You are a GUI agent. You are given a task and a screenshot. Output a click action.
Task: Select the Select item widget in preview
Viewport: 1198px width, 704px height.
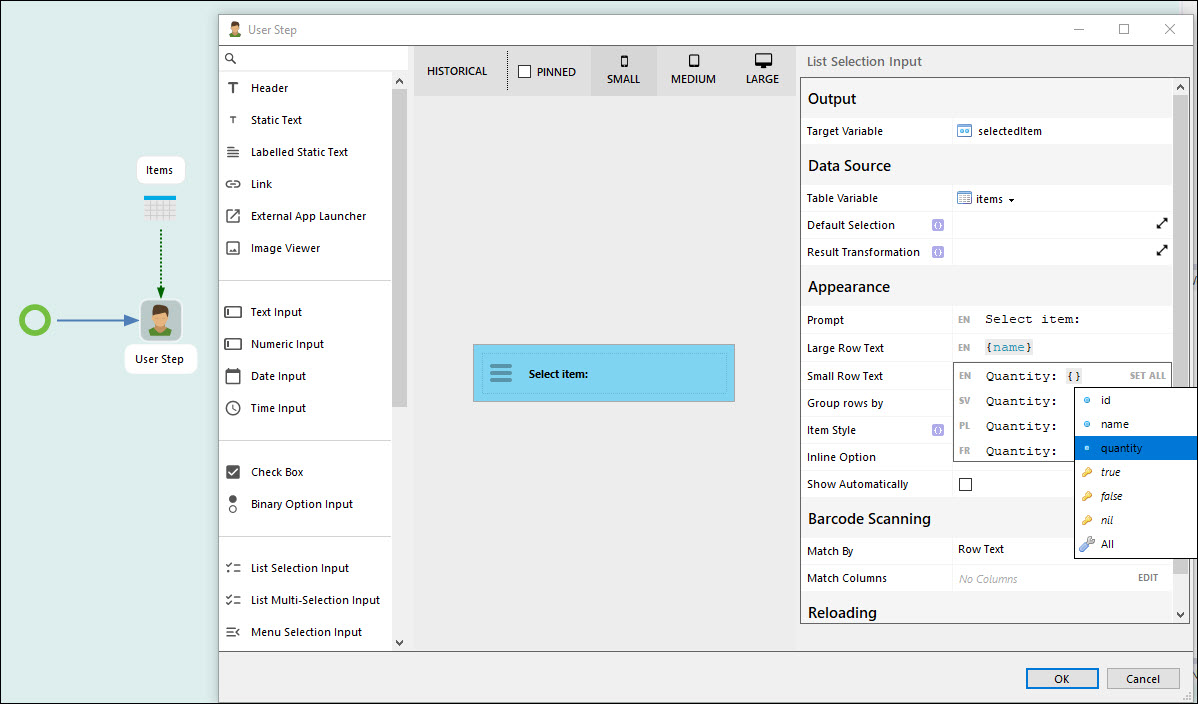pyautogui.click(x=604, y=373)
